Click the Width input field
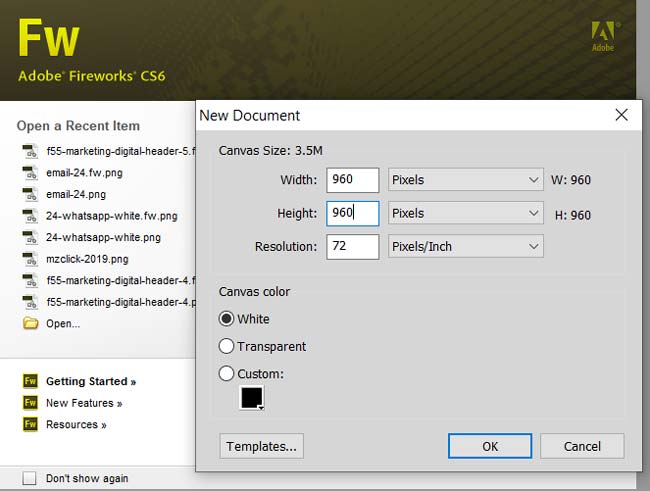 pos(353,180)
